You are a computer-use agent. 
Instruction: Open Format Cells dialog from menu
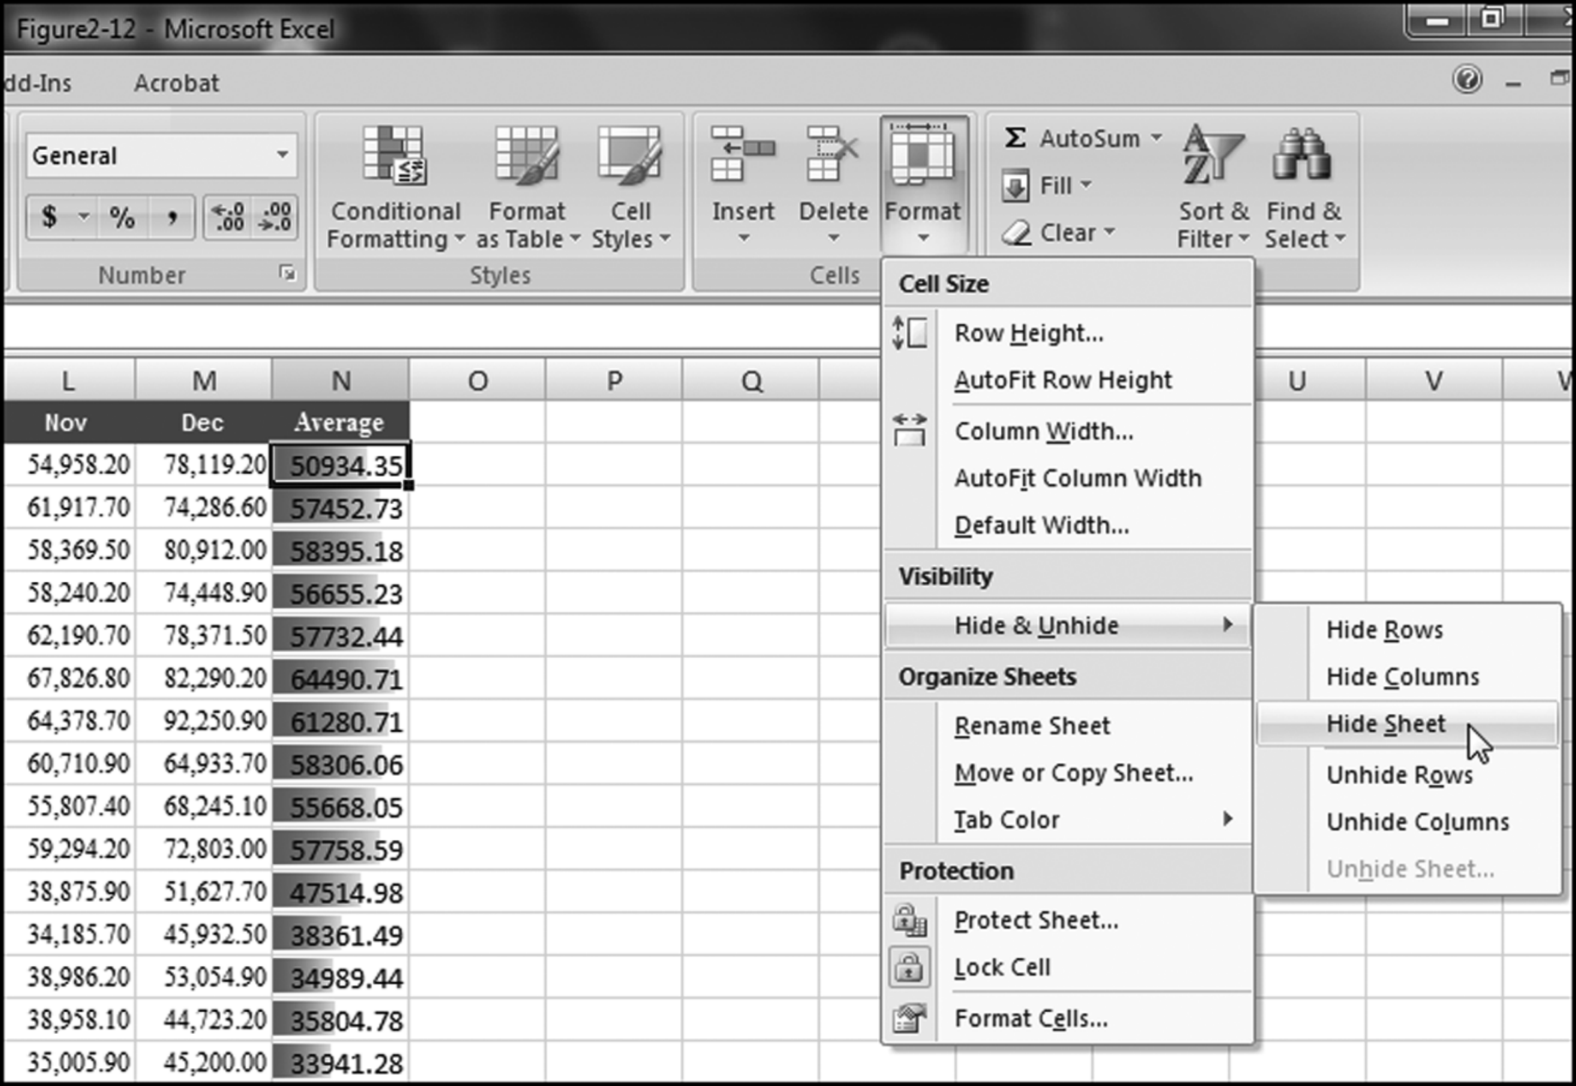tap(1068, 1018)
